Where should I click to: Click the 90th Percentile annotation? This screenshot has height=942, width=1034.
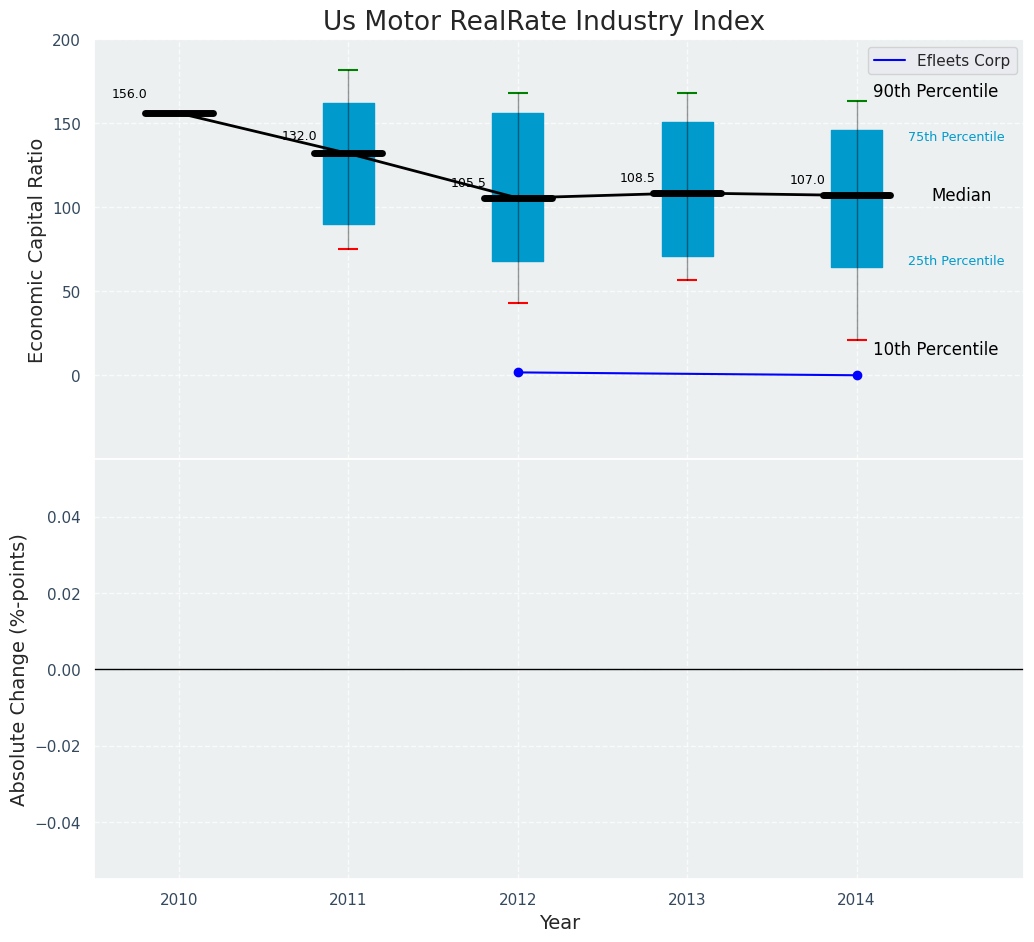coord(935,91)
